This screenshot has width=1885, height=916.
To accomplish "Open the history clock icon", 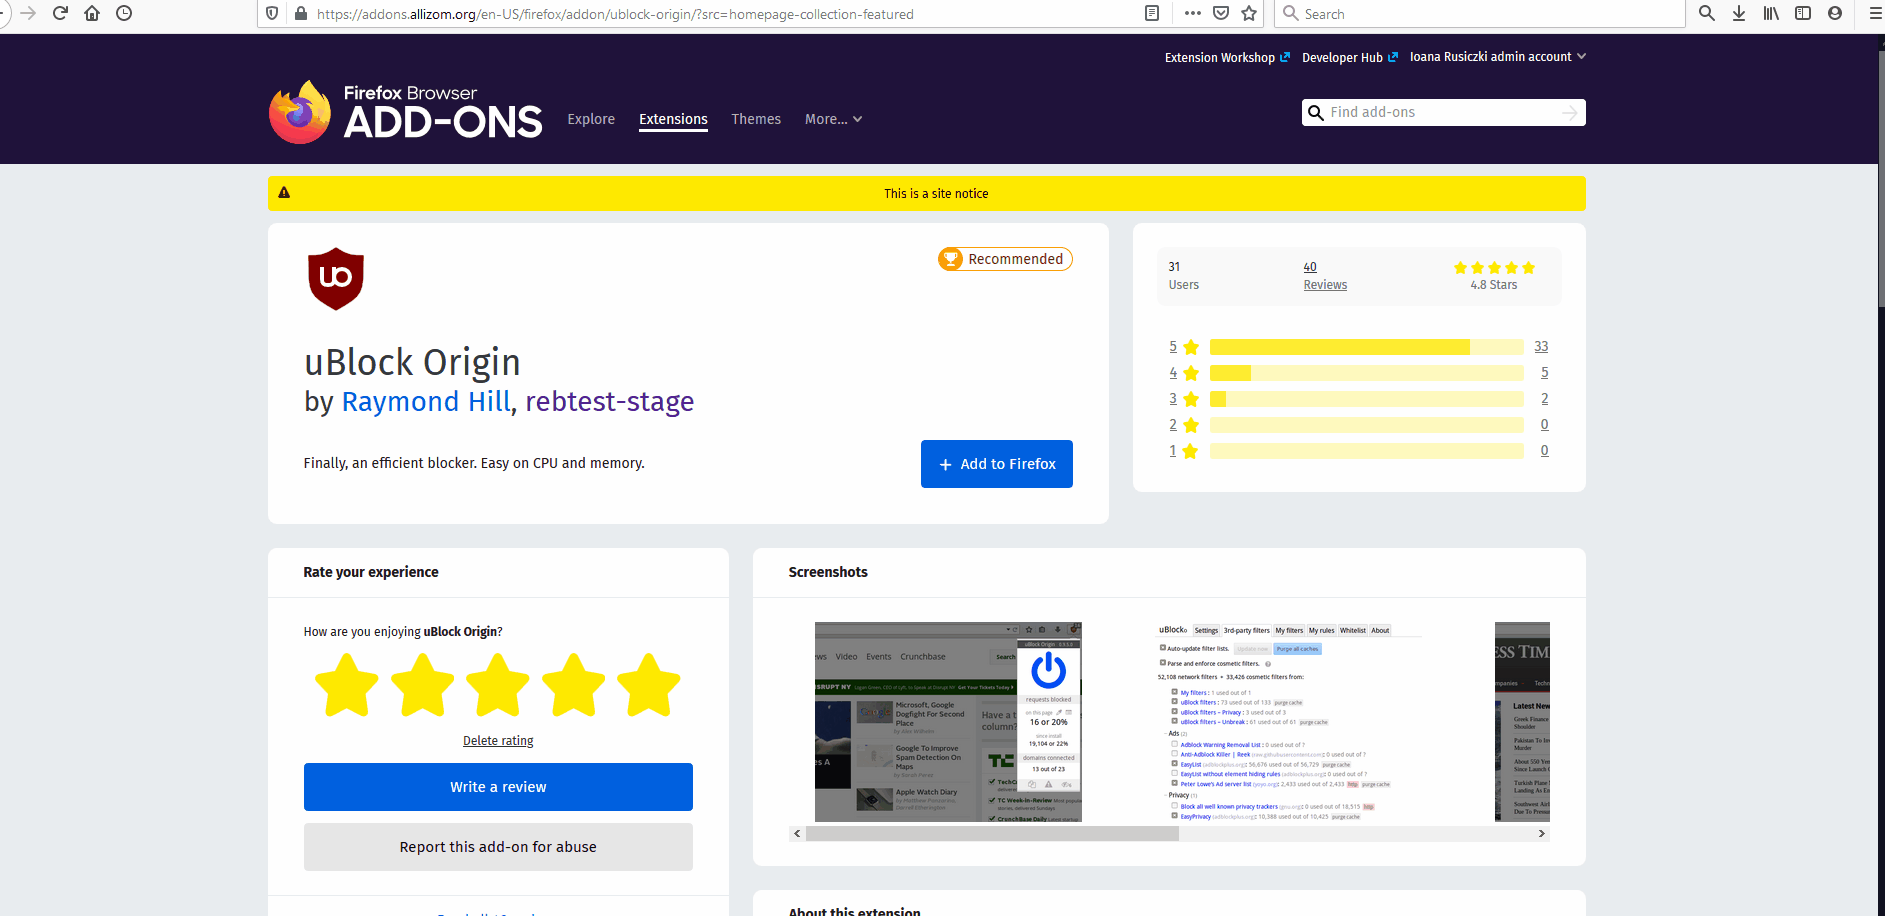I will pyautogui.click(x=124, y=13).
